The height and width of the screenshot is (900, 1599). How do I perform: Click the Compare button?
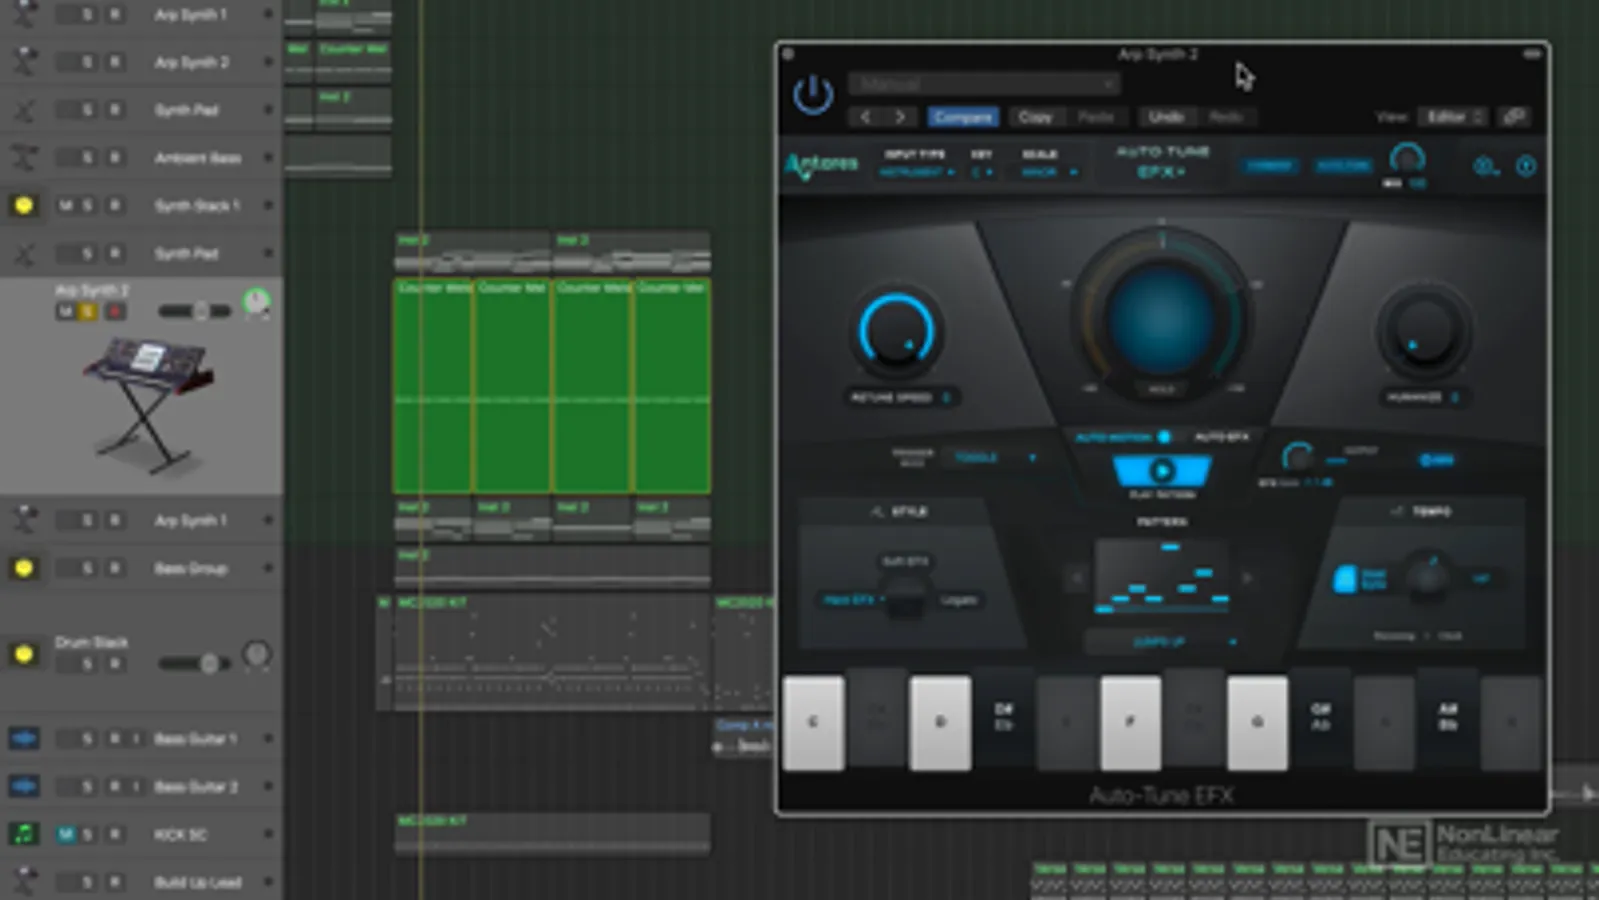(x=963, y=117)
